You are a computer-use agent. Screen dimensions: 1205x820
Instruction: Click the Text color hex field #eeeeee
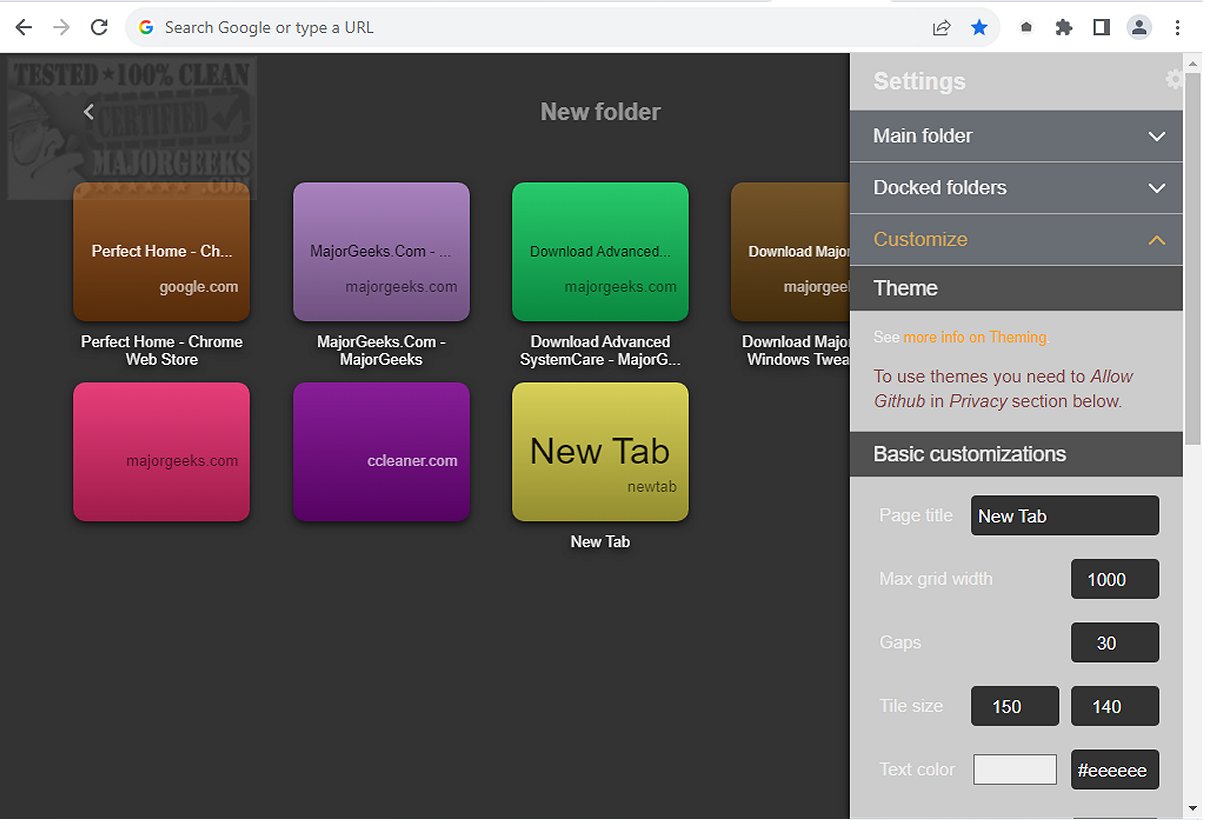[1115, 770]
